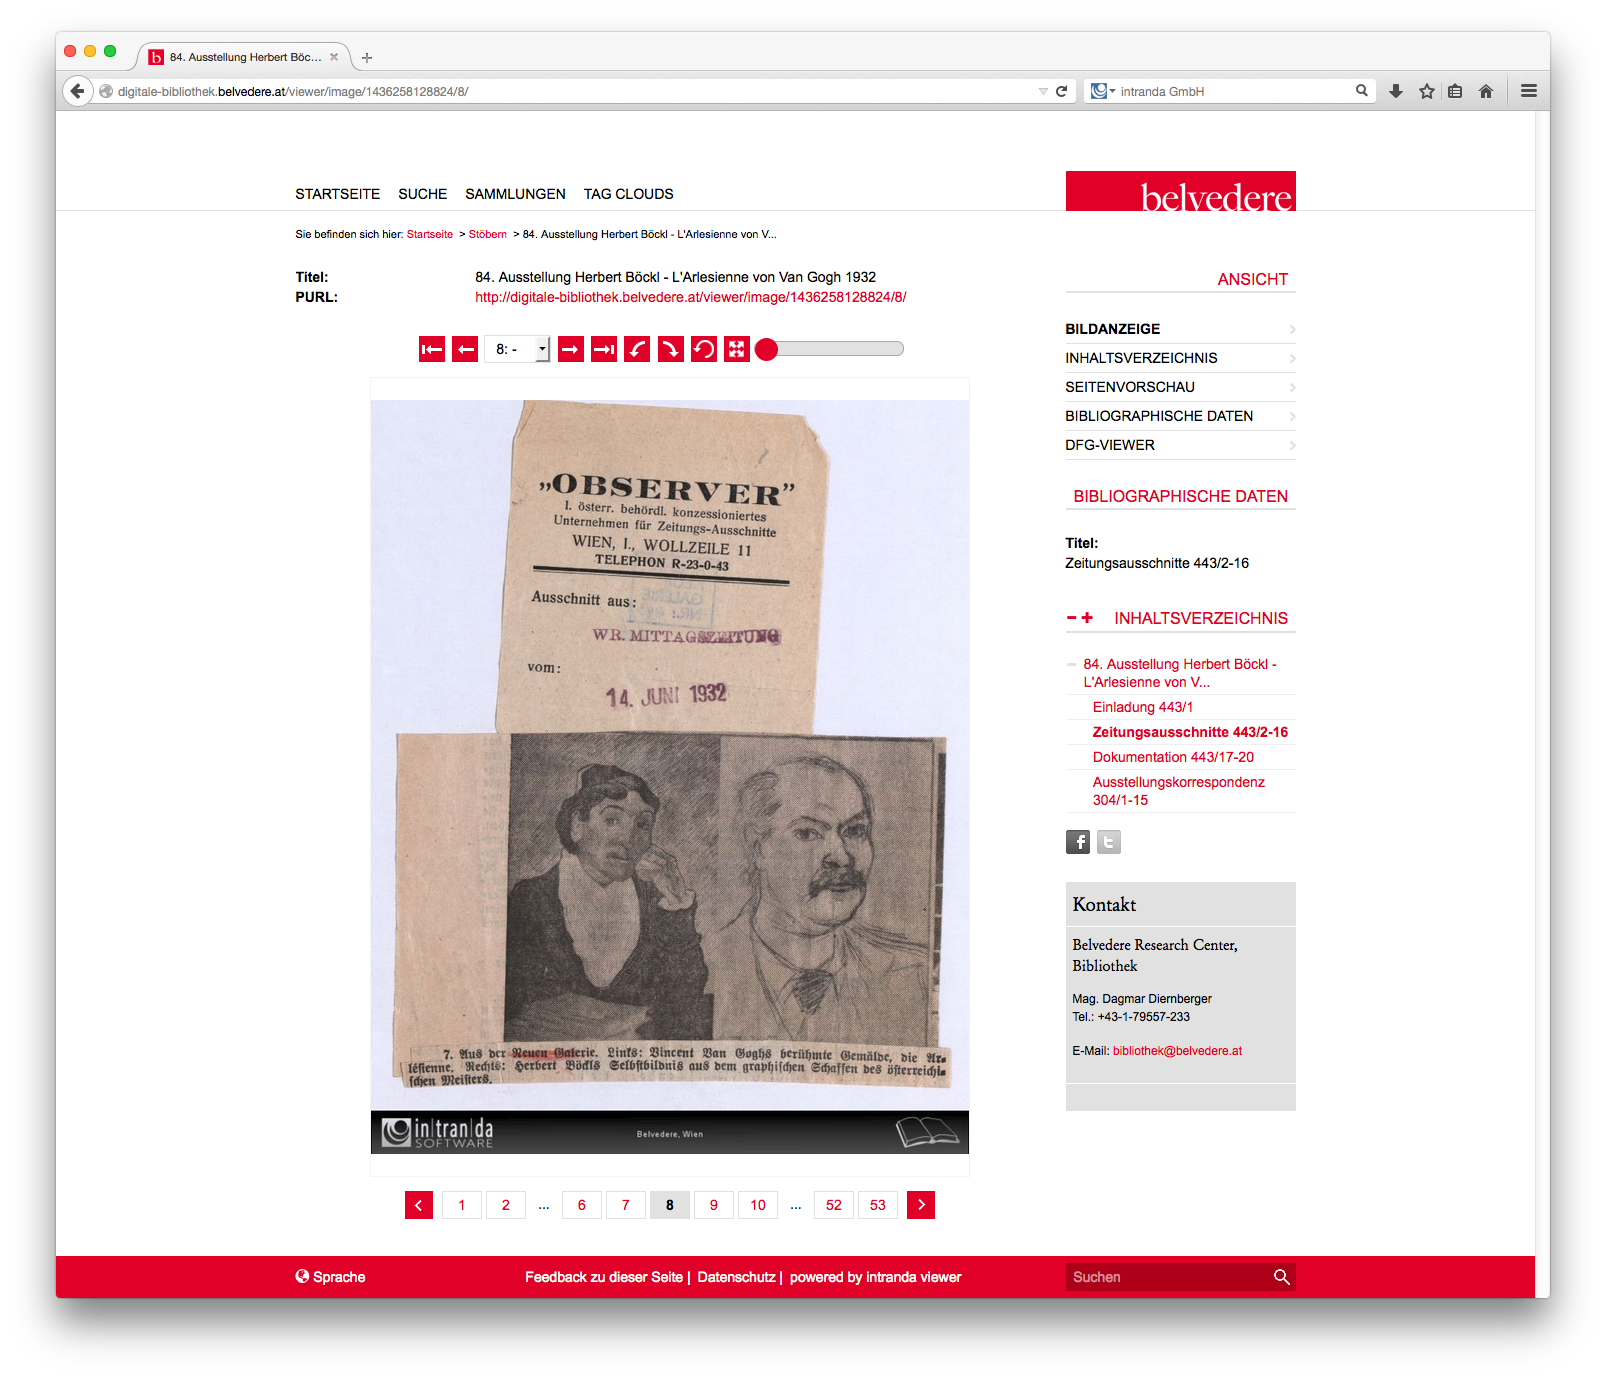Jump to last page in viewer toolbar
This screenshot has width=1606, height=1378.
(604, 349)
